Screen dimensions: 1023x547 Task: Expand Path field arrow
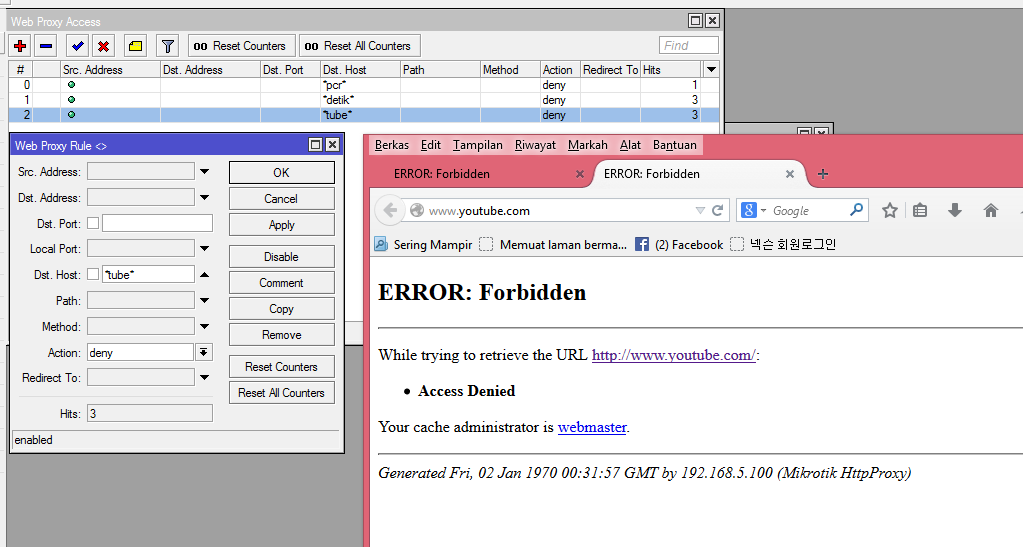point(204,300)
